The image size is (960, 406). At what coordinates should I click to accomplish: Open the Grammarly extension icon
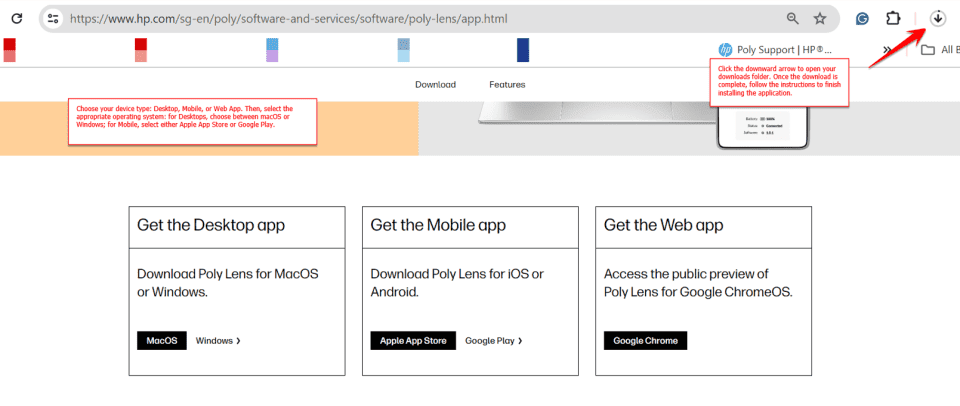pyautogui.click(x=862, y=19)
